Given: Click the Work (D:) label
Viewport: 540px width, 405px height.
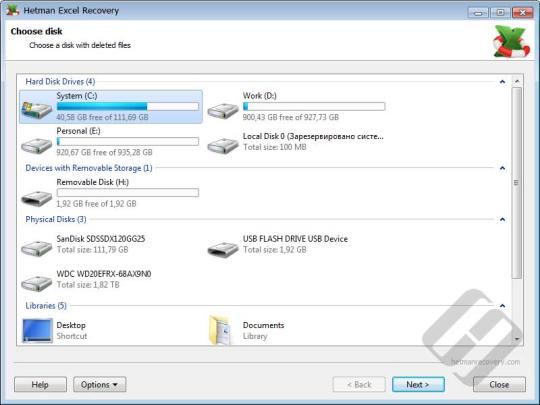Looking at the screenshot, I should (260, 96).
